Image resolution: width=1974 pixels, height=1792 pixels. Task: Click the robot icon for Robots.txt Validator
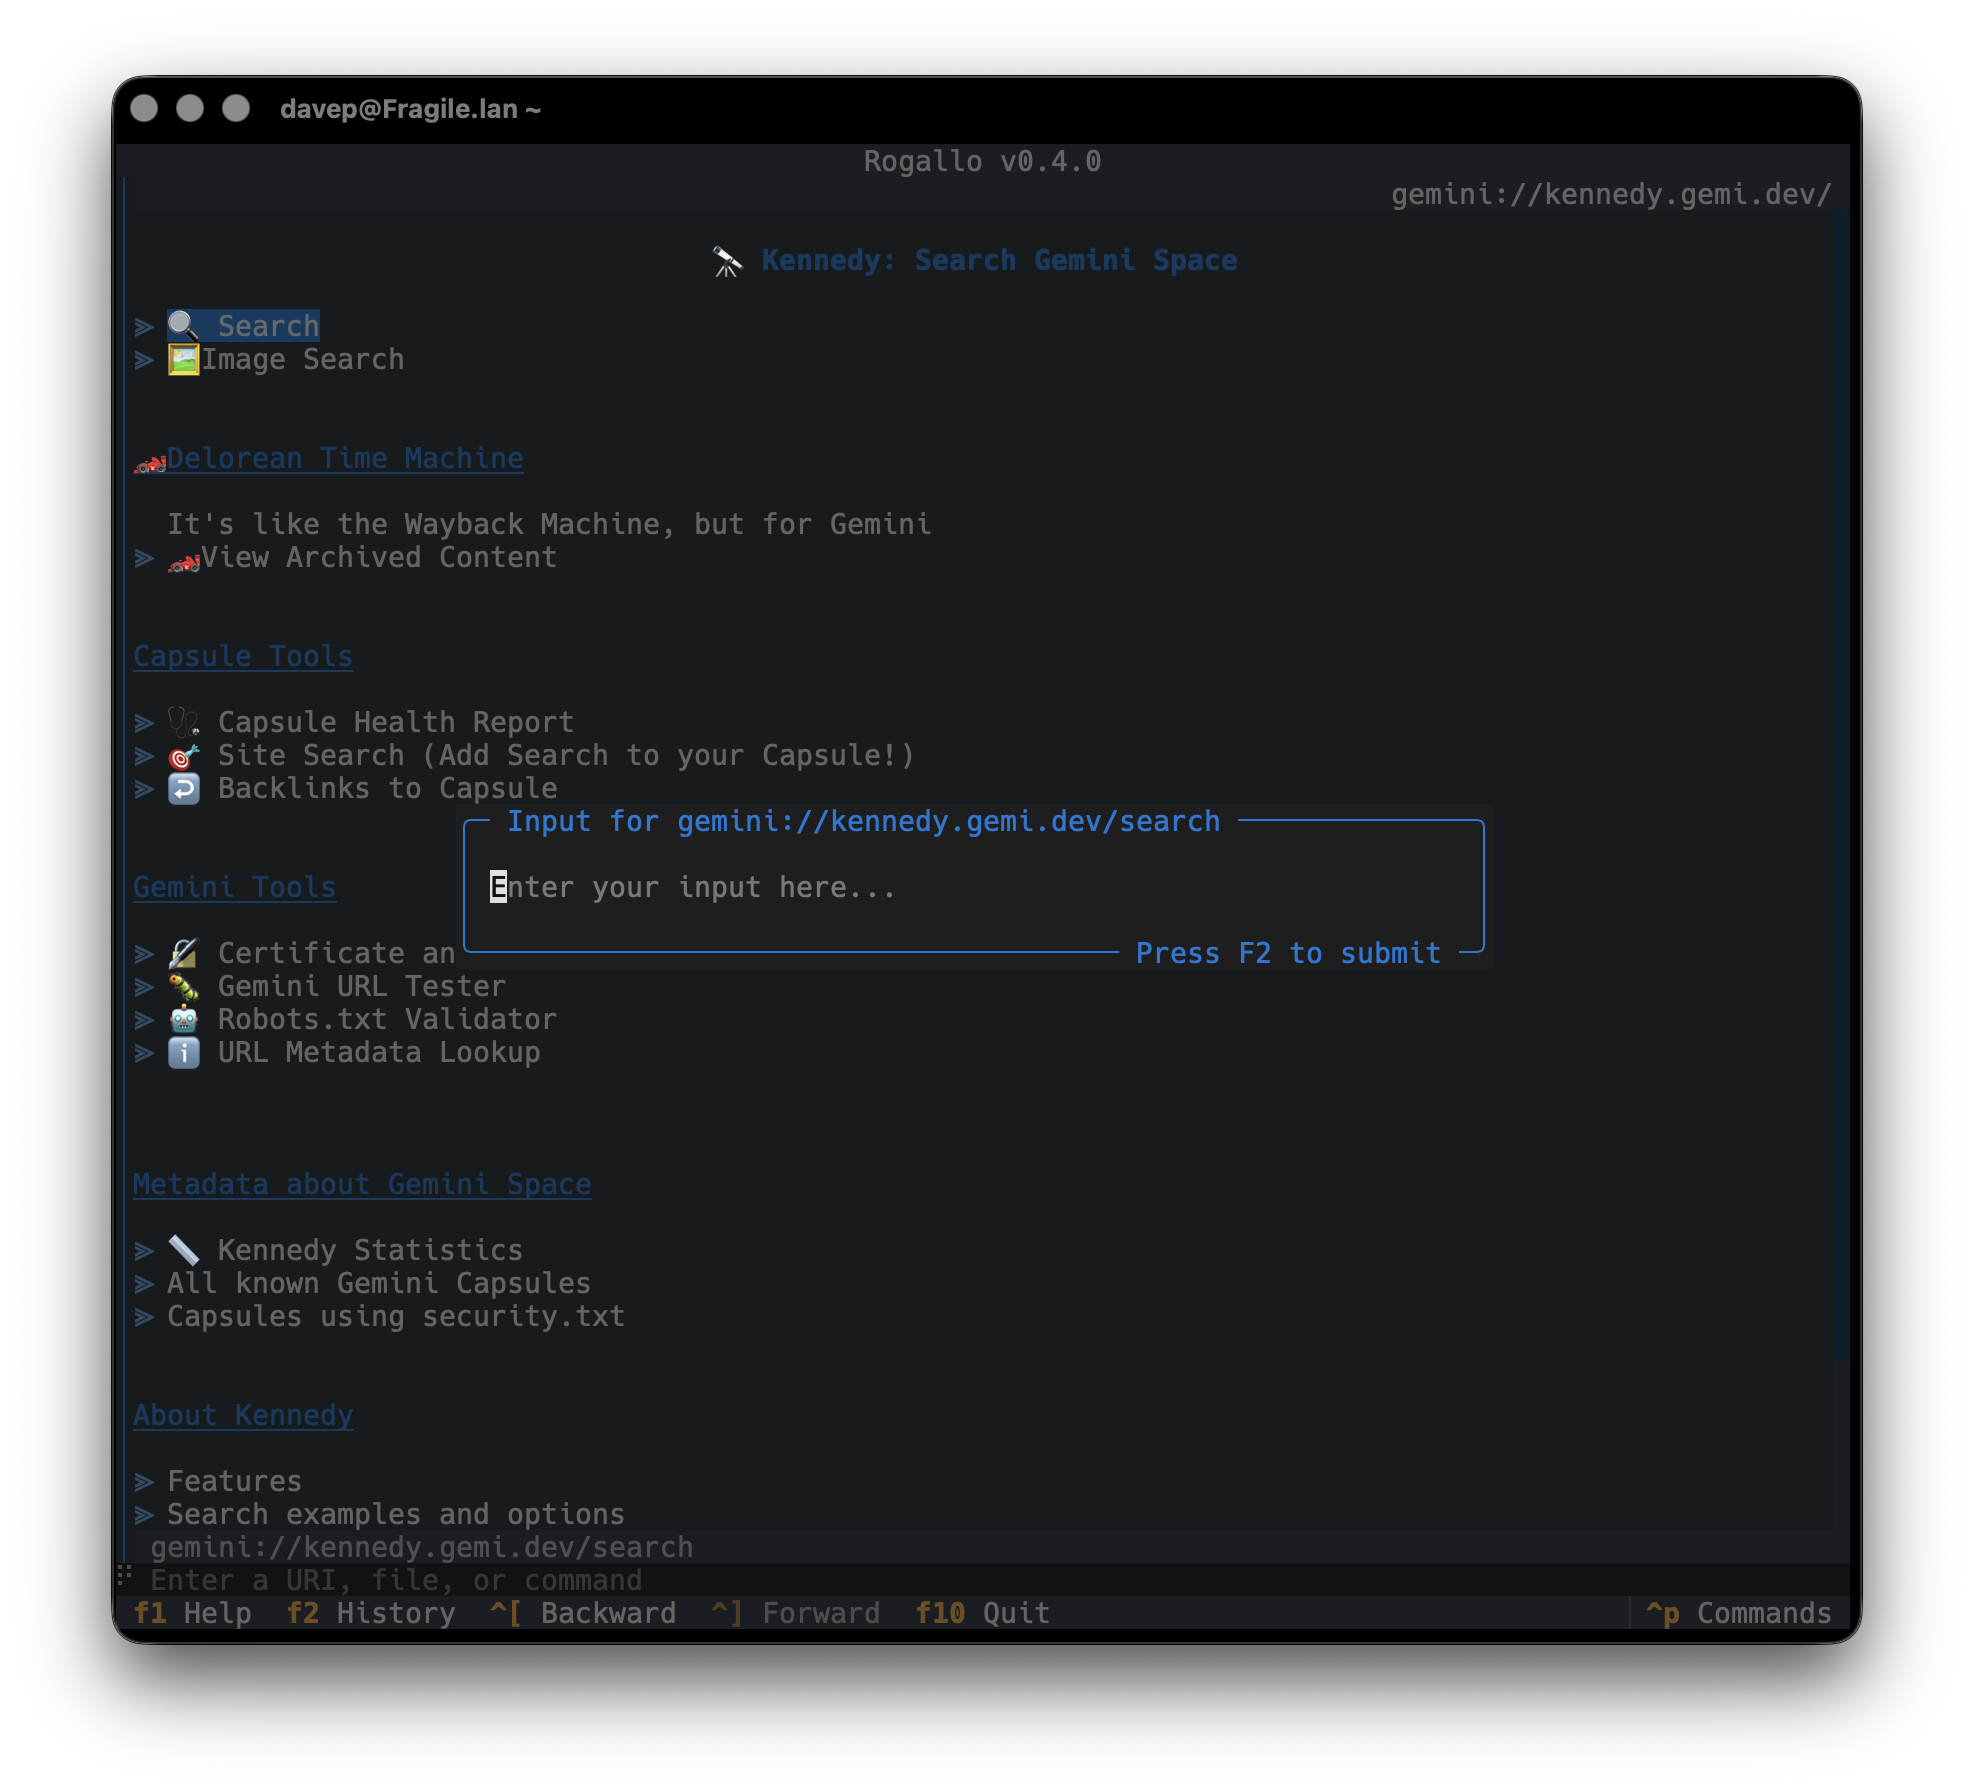(x=183, y=1019)
